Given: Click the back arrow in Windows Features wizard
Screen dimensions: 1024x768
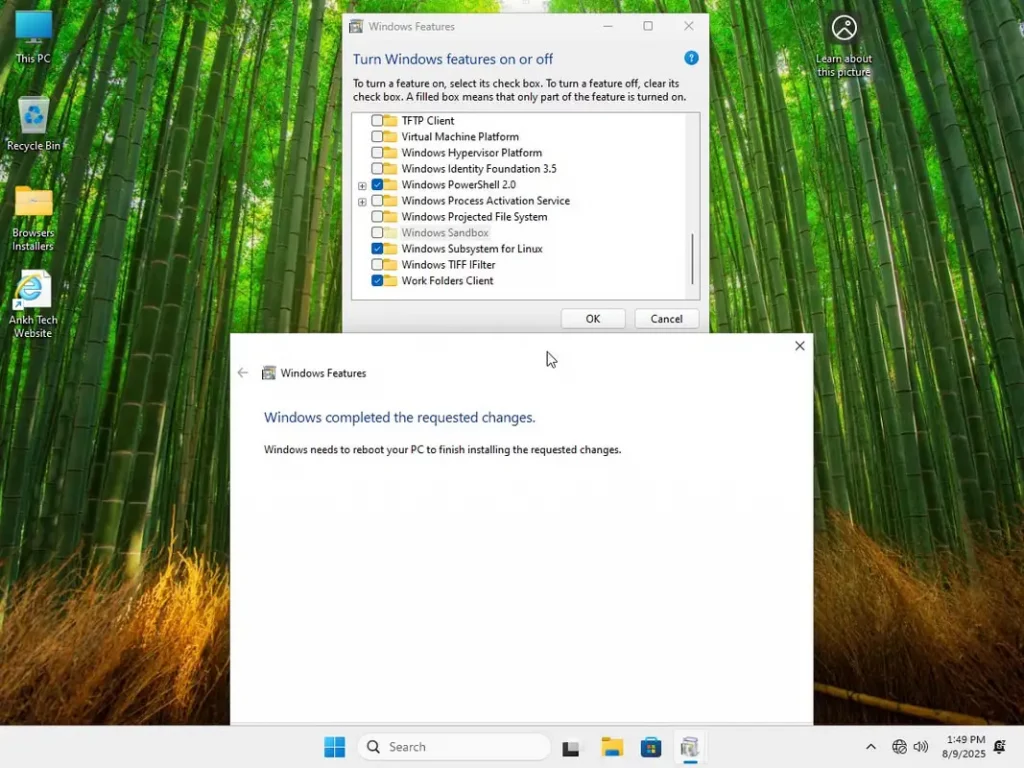Looking at the screenshot, I should [243, 373].
